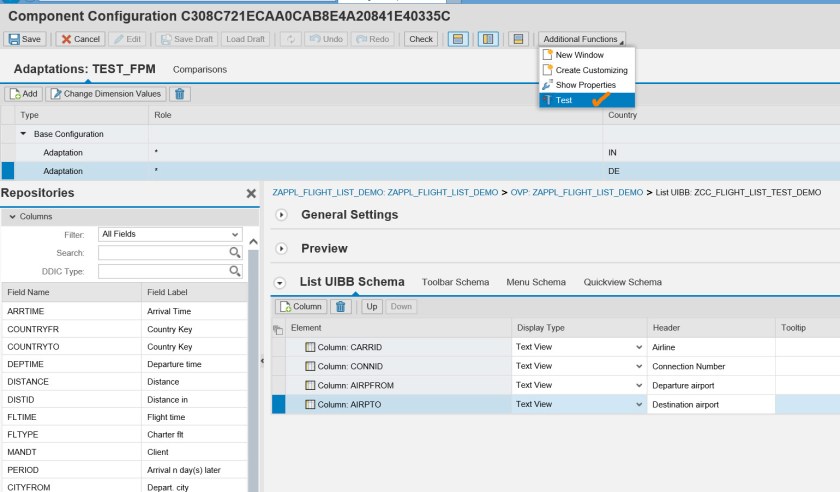Delete selected column in List UIBB Schema
This screenshot has height=492, width=840.
[341, 306]
